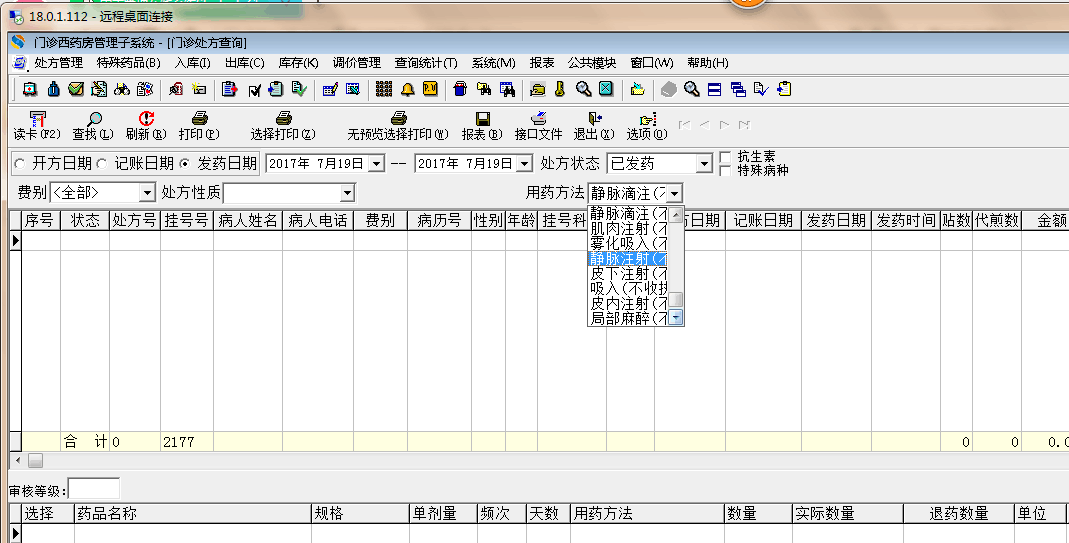Open the 处方管理 menu
This screenshot has width=1069, height=543.
click(59, 63)
